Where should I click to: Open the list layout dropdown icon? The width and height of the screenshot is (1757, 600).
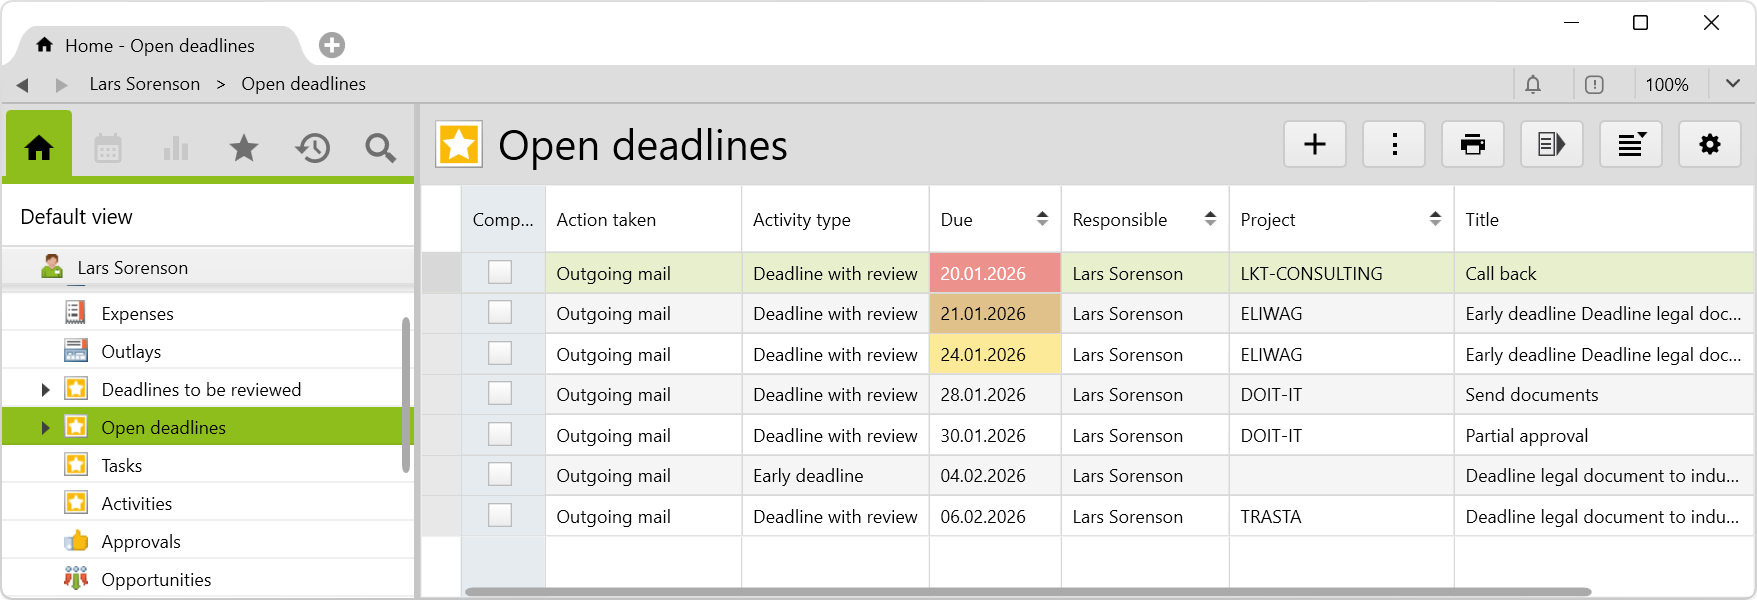1631,145
